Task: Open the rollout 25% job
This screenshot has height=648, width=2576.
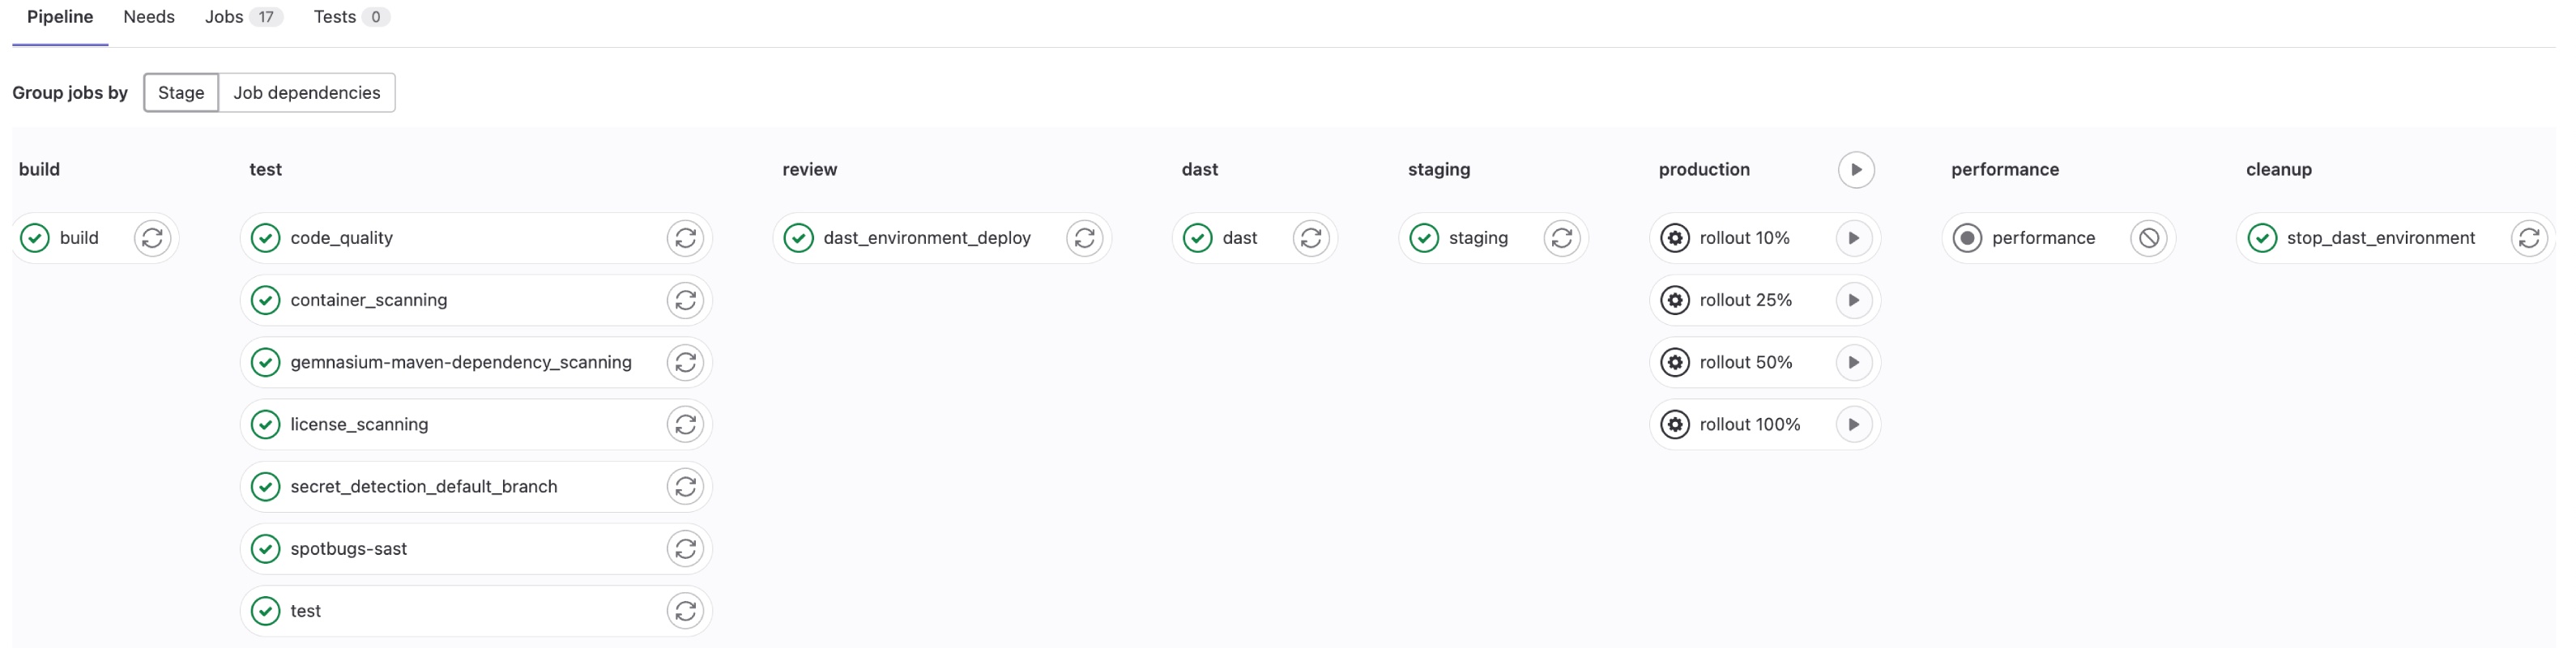Action: tap(1746, 300)
